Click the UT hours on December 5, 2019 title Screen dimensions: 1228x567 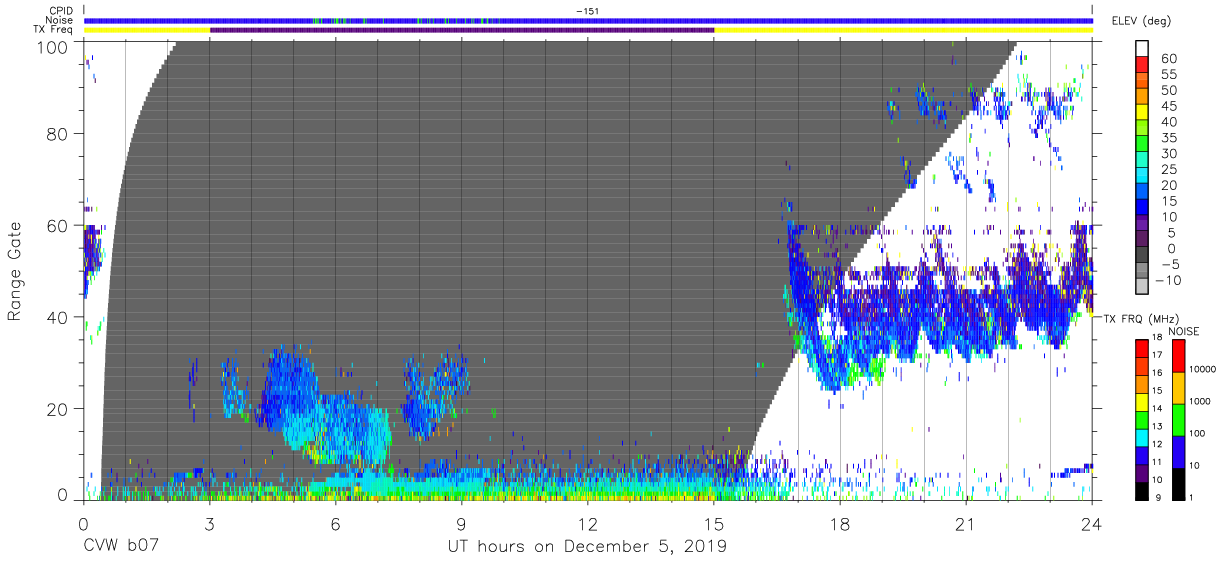[x=587, y=547]
